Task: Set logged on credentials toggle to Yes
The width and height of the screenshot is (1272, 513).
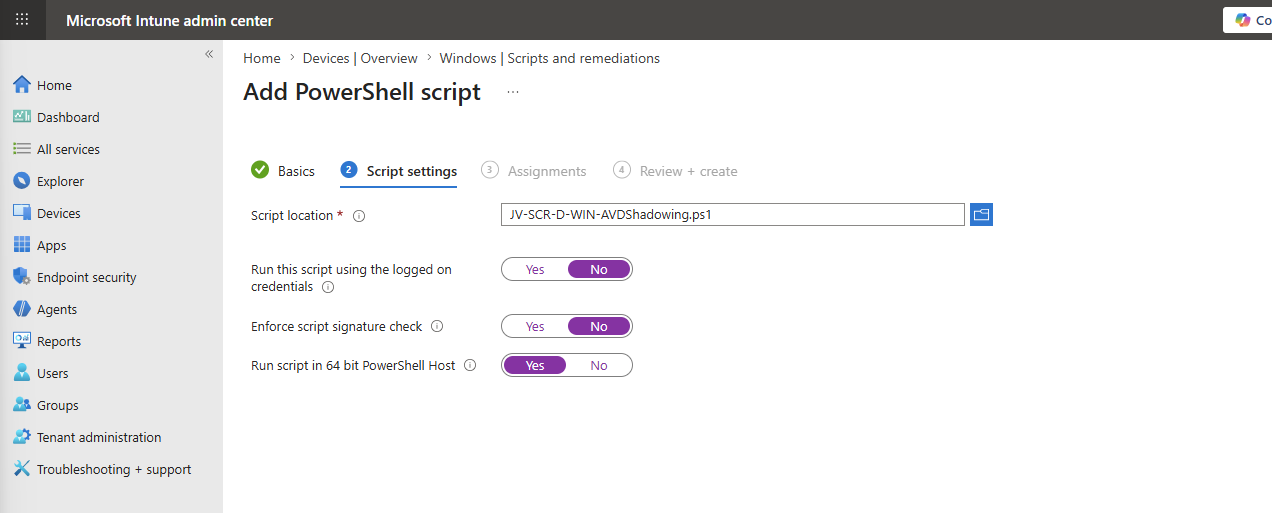Action: coord(535,269)
